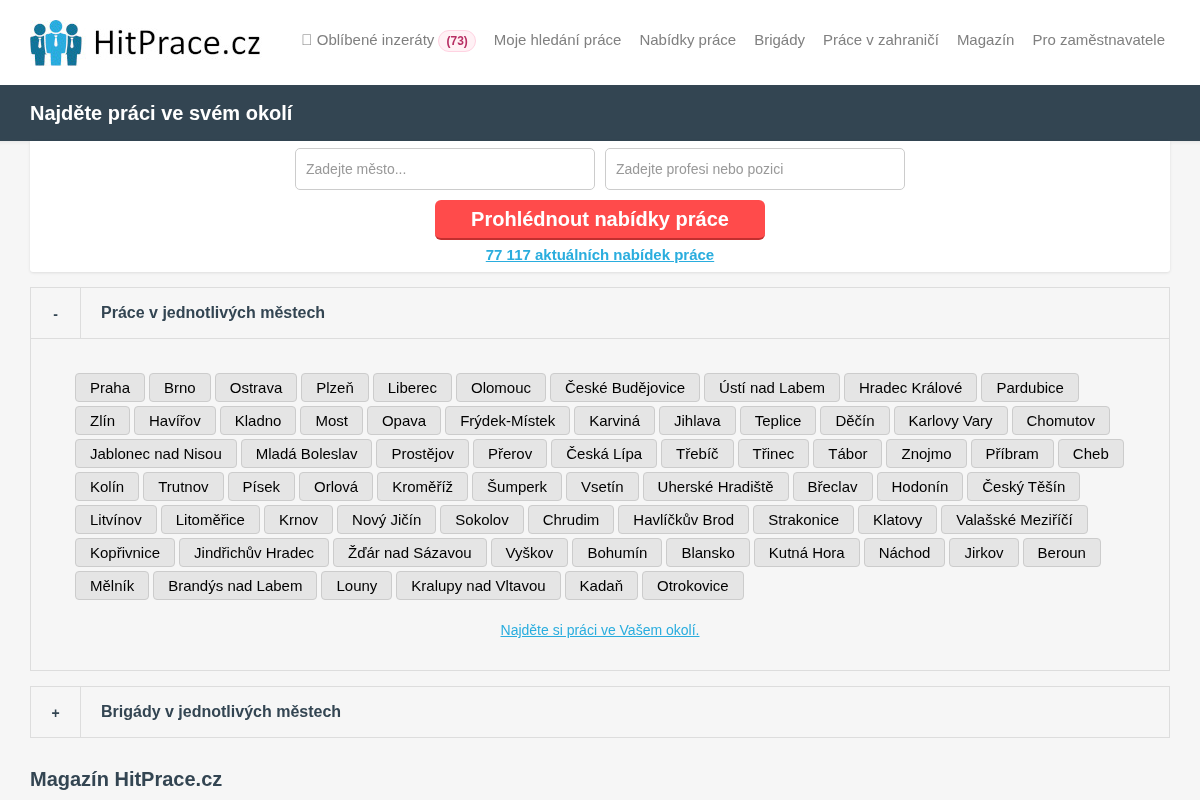The image size is (1200, 800).
Task: Open Nabídky práce menu item
Action: pyautogui.click(x=688, y=40)
